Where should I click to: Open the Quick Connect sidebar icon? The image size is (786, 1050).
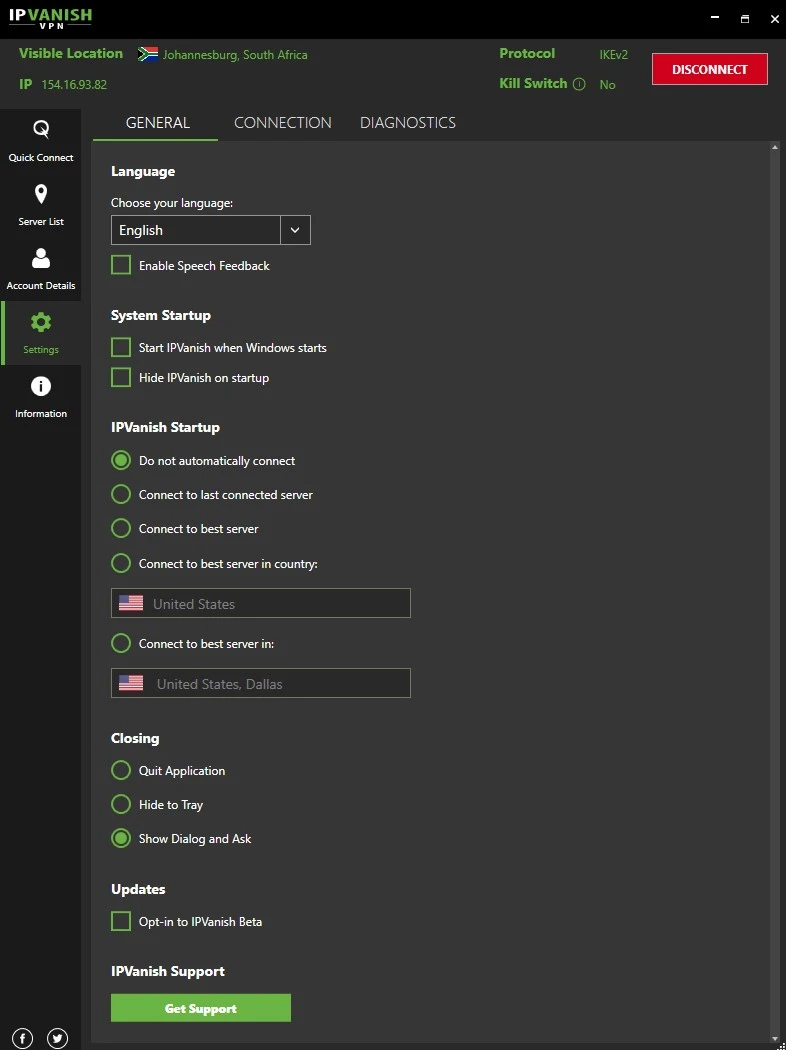pos(41,130)
